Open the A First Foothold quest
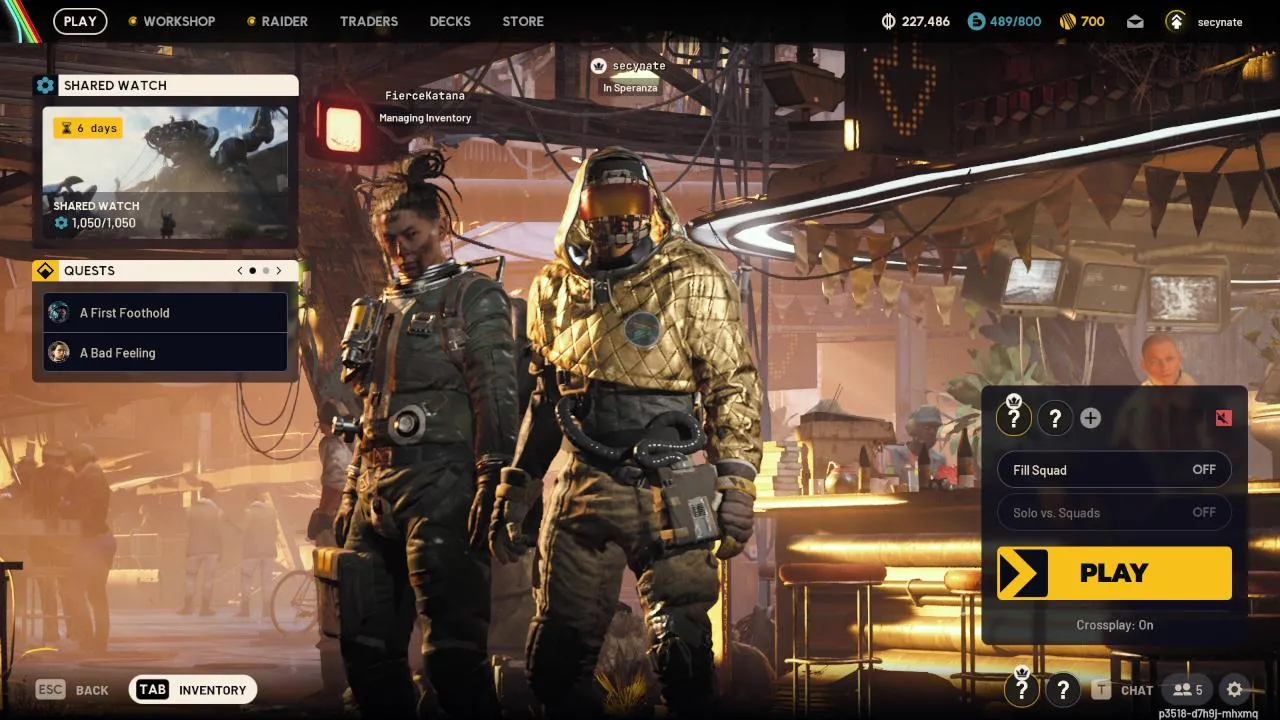 165,313
